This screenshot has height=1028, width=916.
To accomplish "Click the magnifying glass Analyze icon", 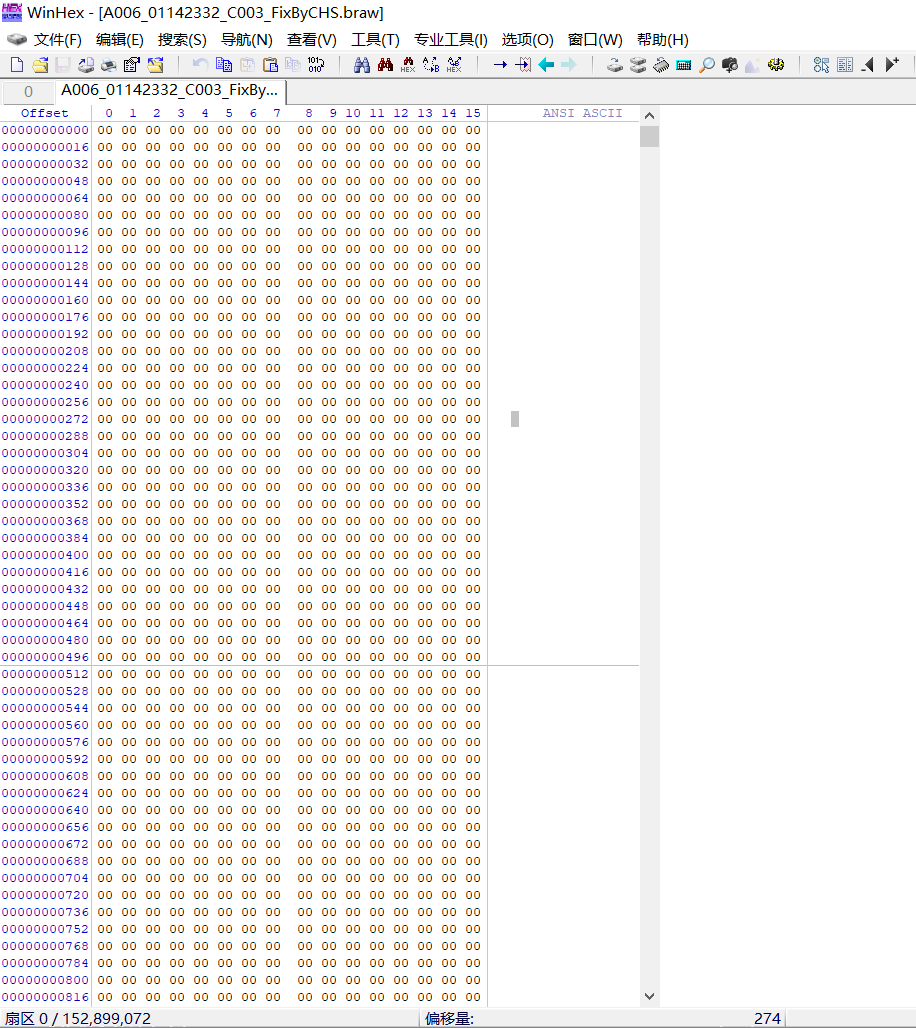I will [707, 64].
